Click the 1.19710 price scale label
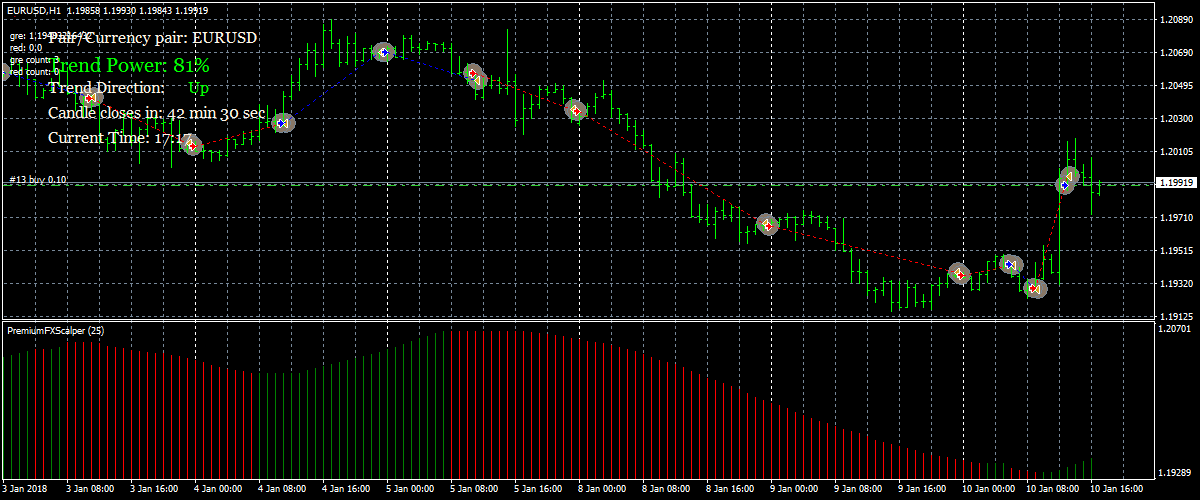Viewport: 1200px width, 500px height. [1175, 217]
